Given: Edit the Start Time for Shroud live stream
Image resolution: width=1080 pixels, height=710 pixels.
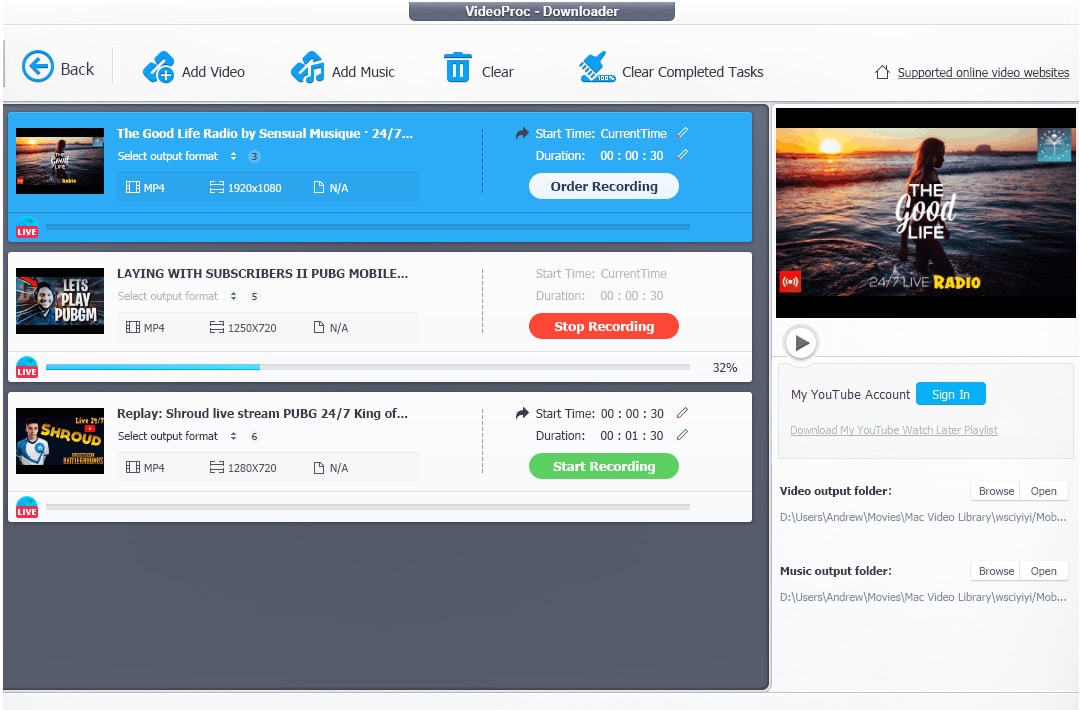Looking at the screenshot, I should tap(682, 413).
